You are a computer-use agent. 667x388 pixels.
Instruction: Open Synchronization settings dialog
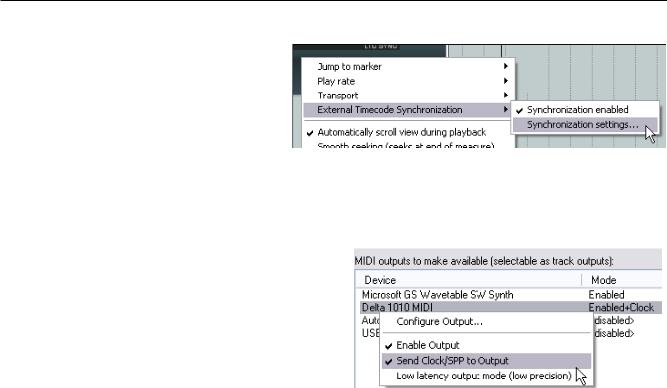coord(584,125)
